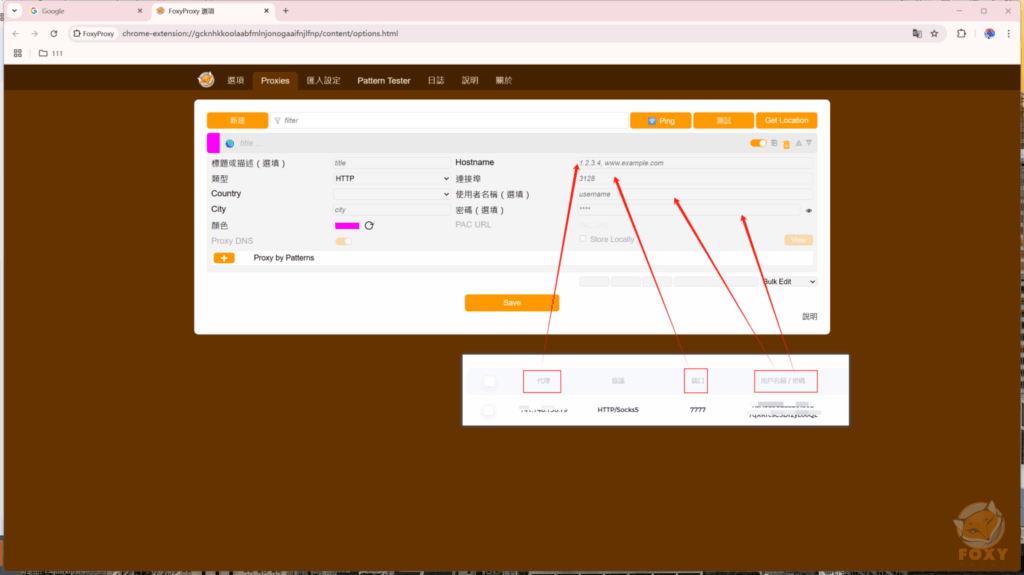Click the magenta color block on the proxy header
The height and width of the screenshot is (575, 1024).
click(214, 143)
